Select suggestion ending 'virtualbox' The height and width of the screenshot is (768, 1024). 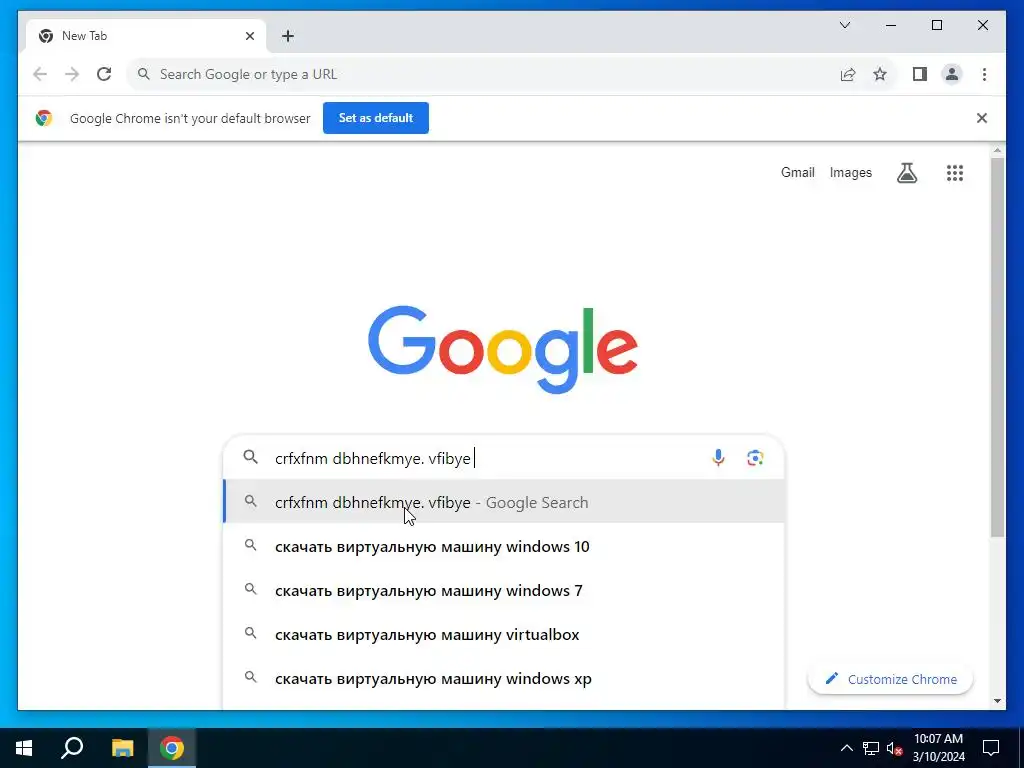tap(504, 634)
